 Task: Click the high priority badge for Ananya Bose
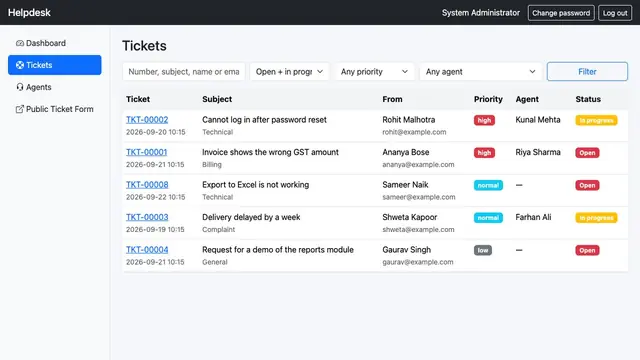tap(484, 153)
